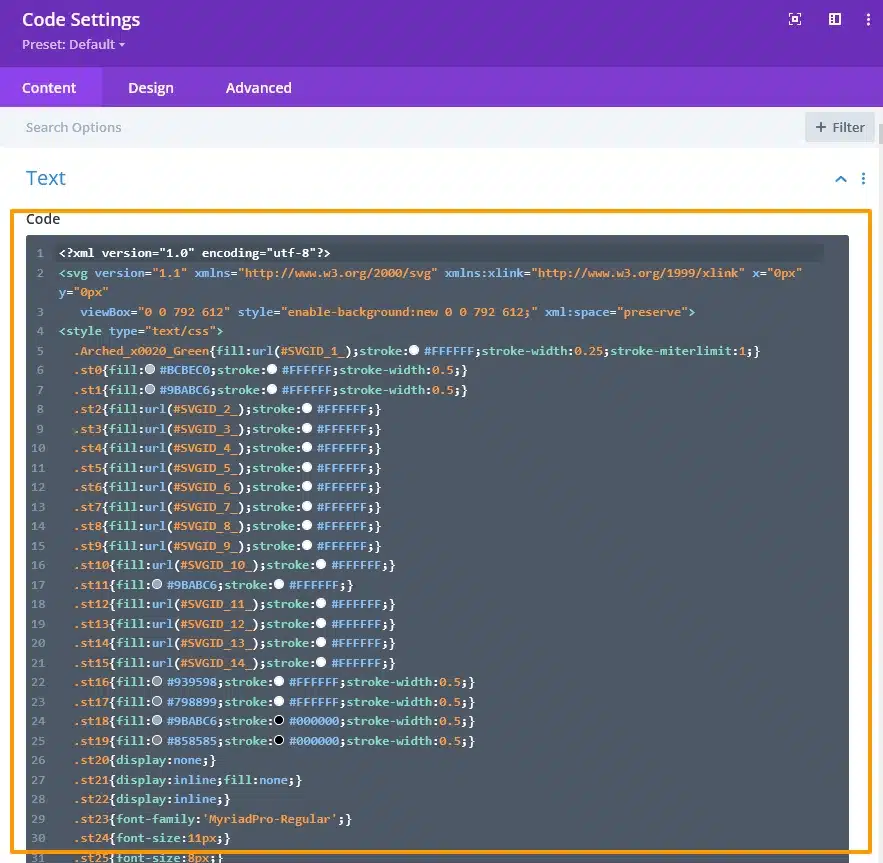
Task: Click the Code field label
Action: pos(43,219)
